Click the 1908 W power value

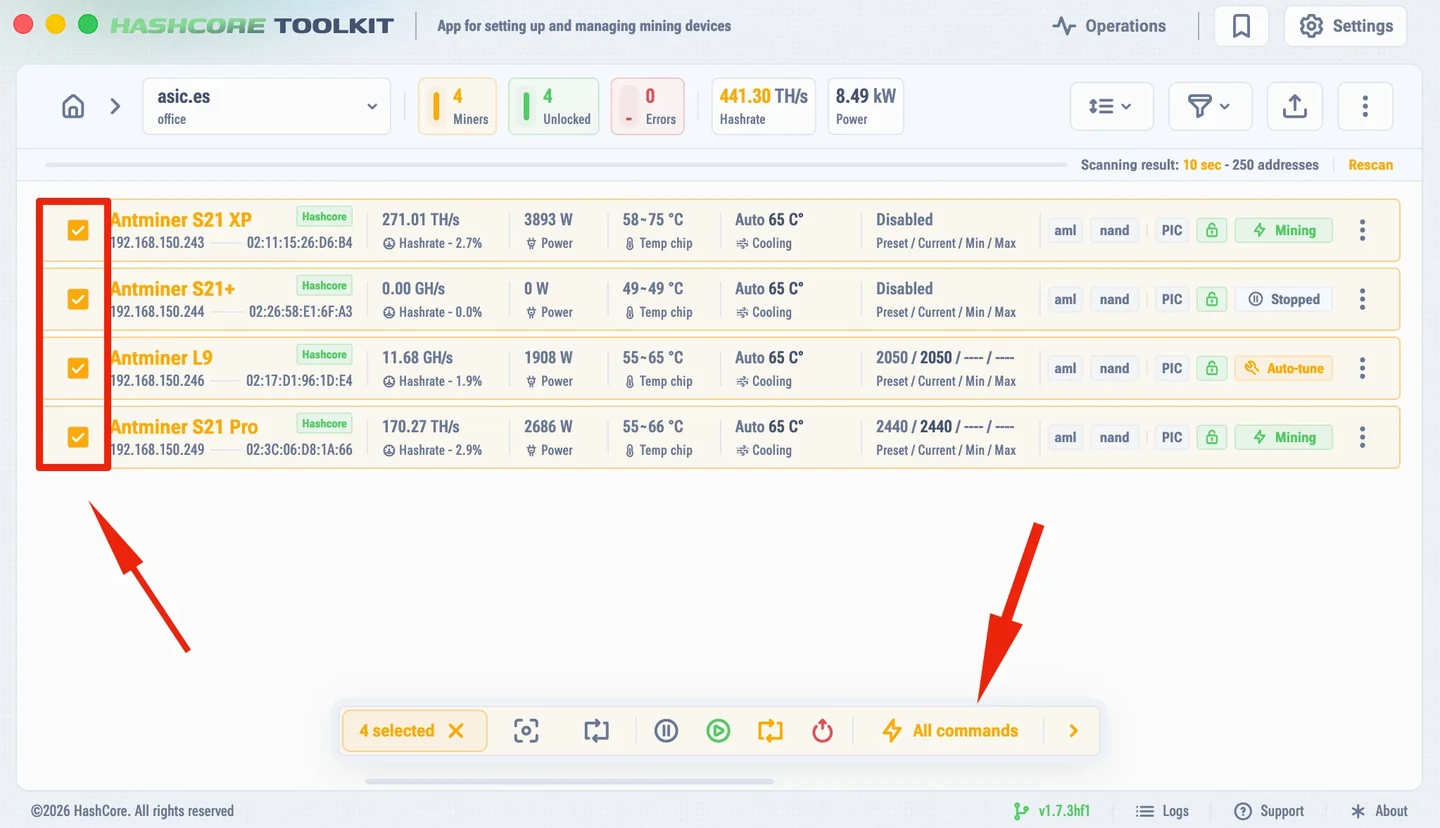click(x=548, y=358)
